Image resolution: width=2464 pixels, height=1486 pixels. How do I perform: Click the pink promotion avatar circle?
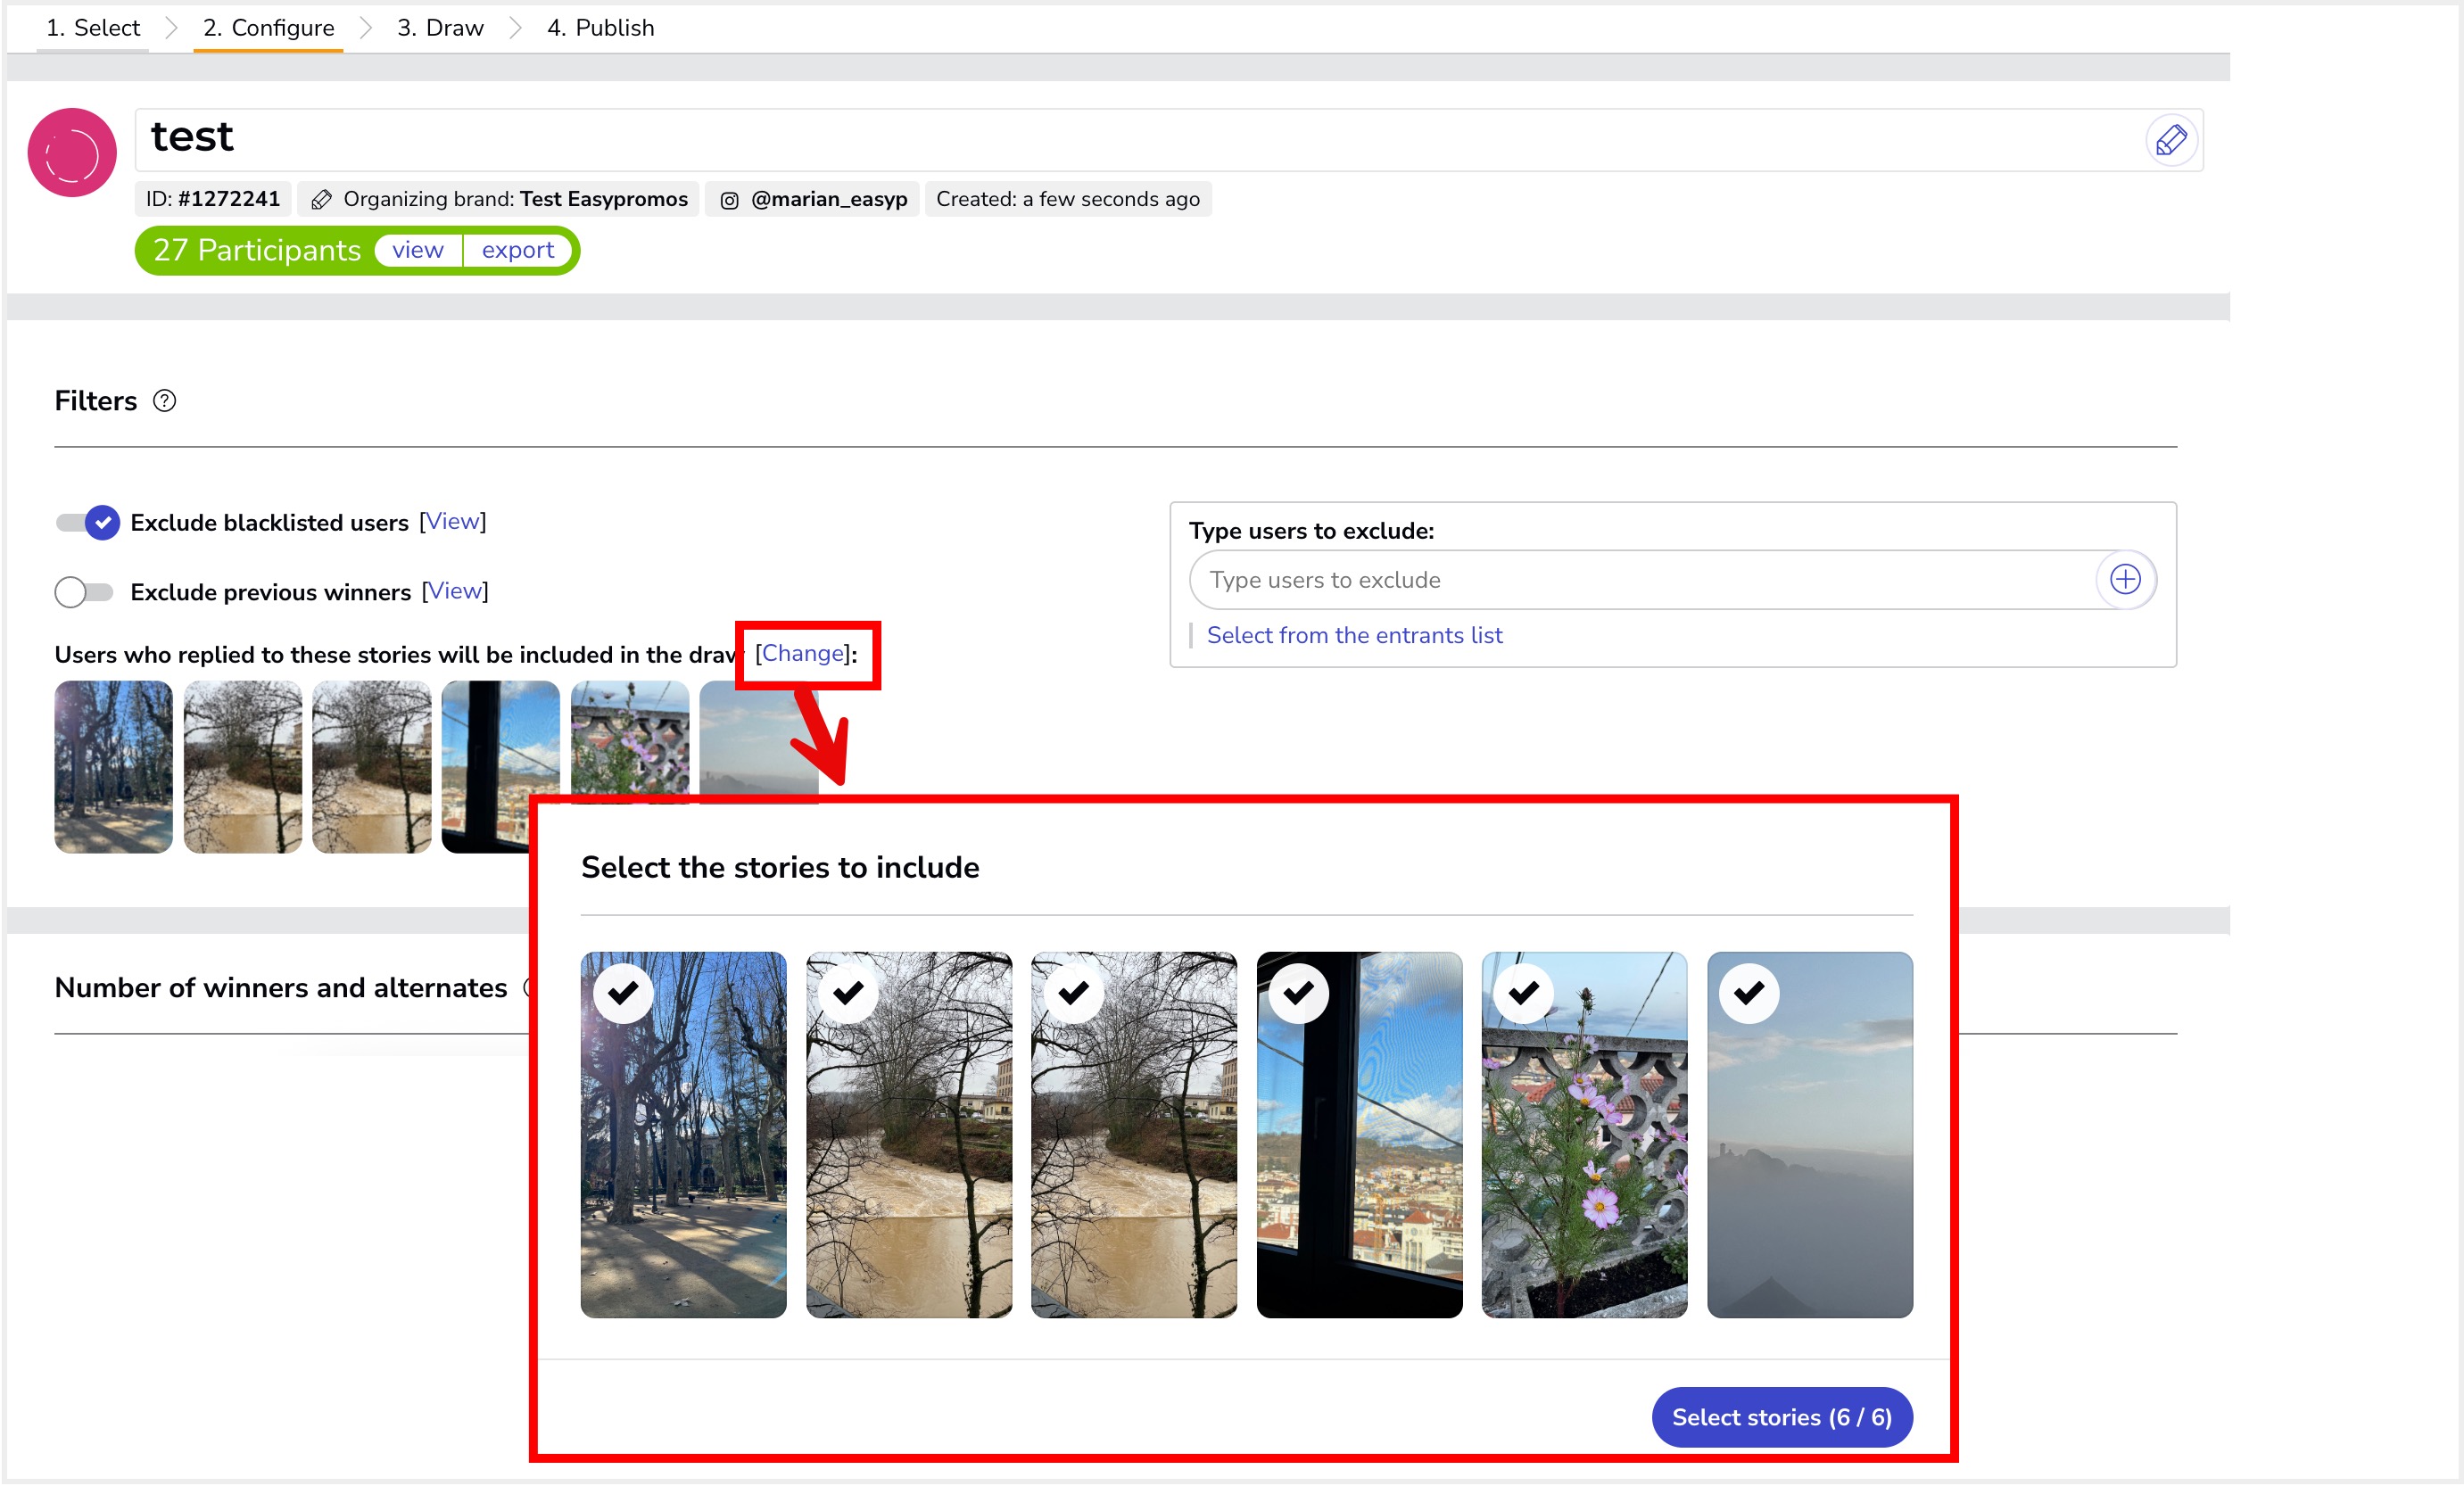(x=72, y=153)
